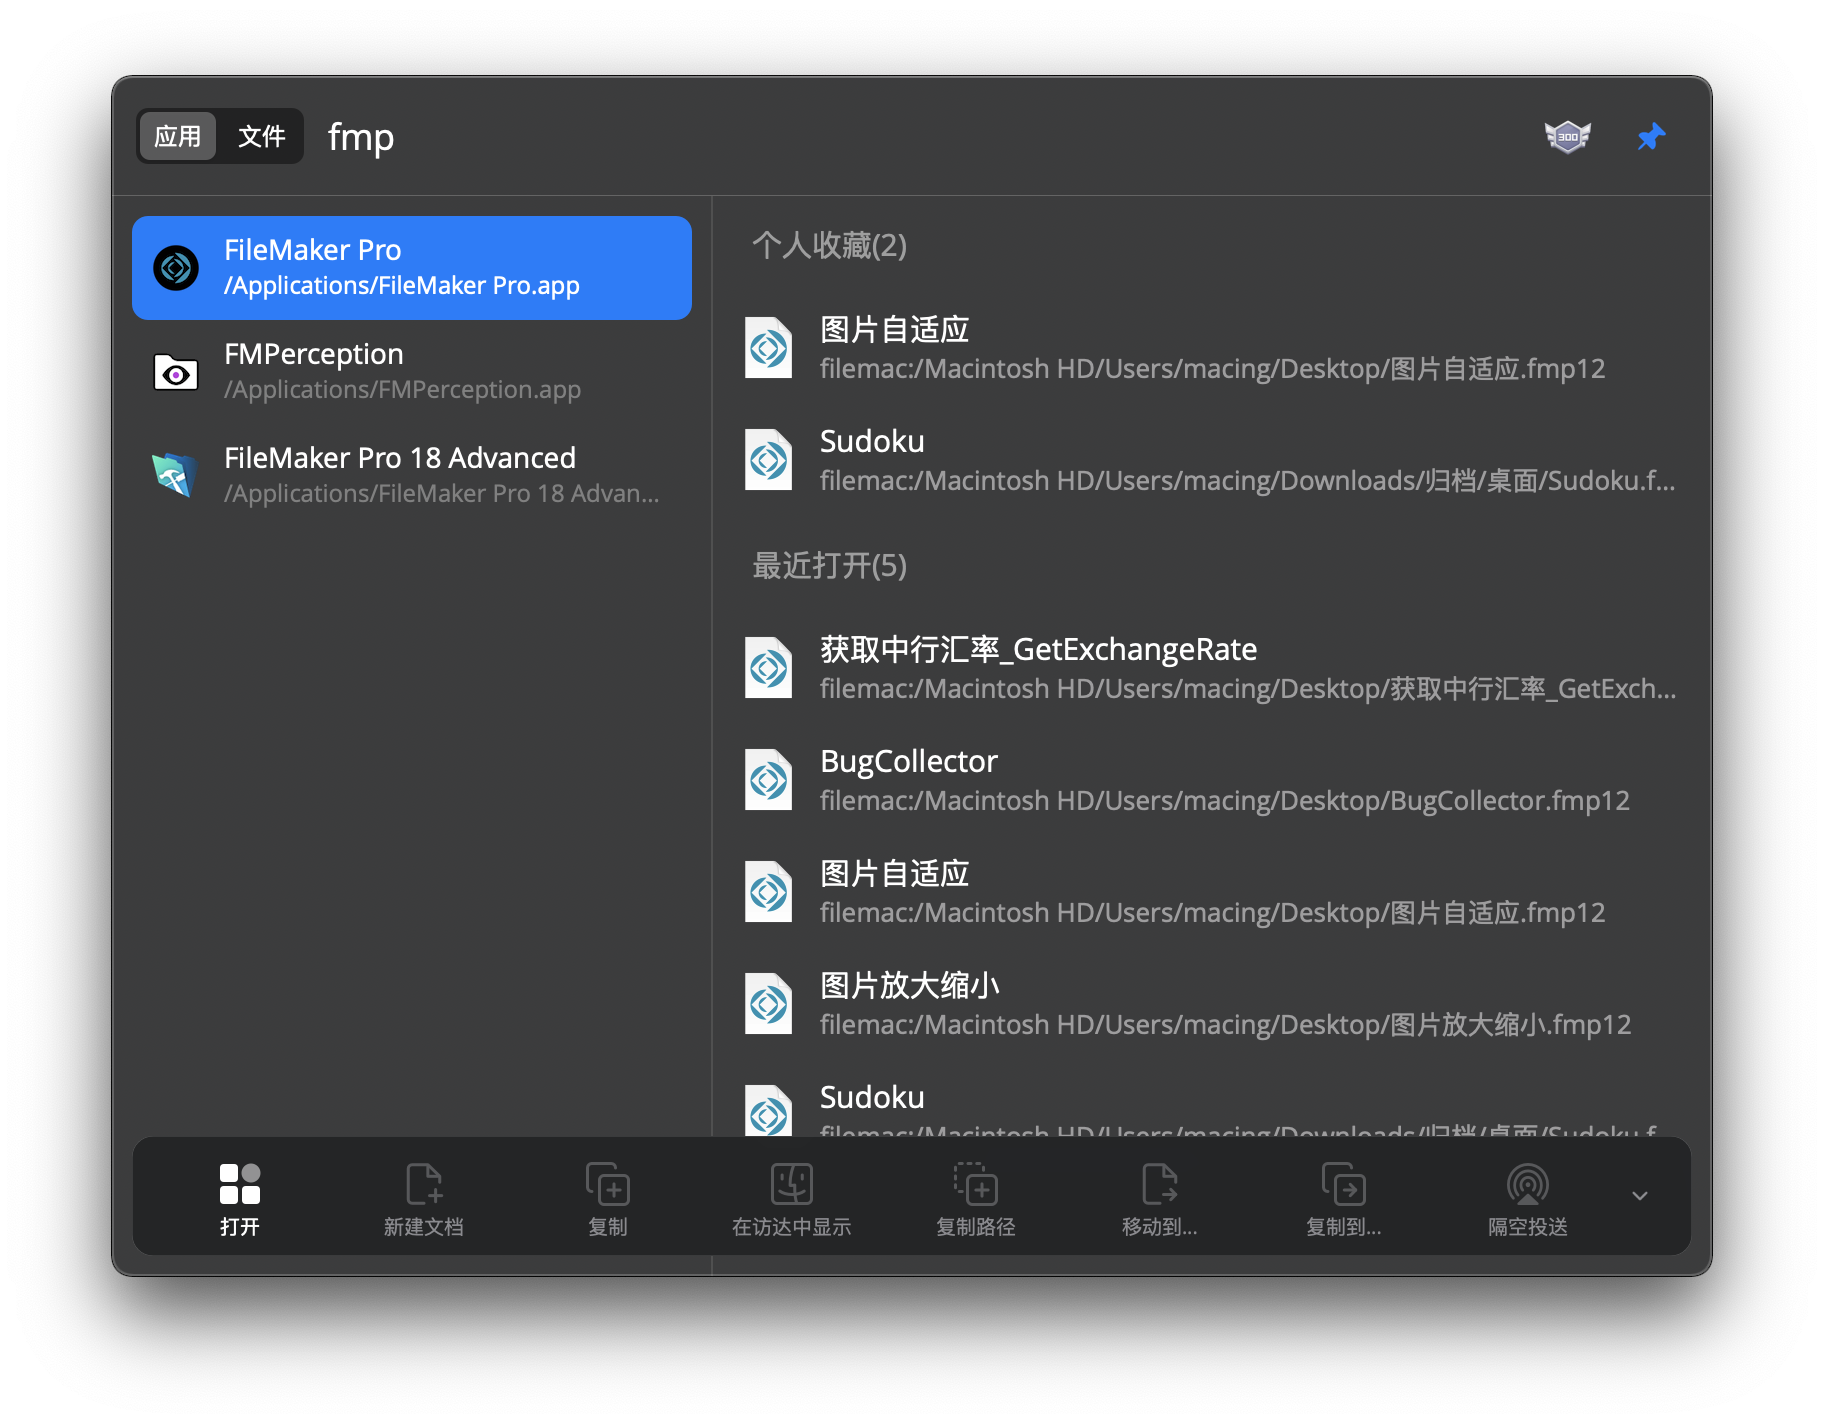The image size is (1824, 1424).
Task: Toggle the blue pin window icon
Action: tap(1651, 137)
